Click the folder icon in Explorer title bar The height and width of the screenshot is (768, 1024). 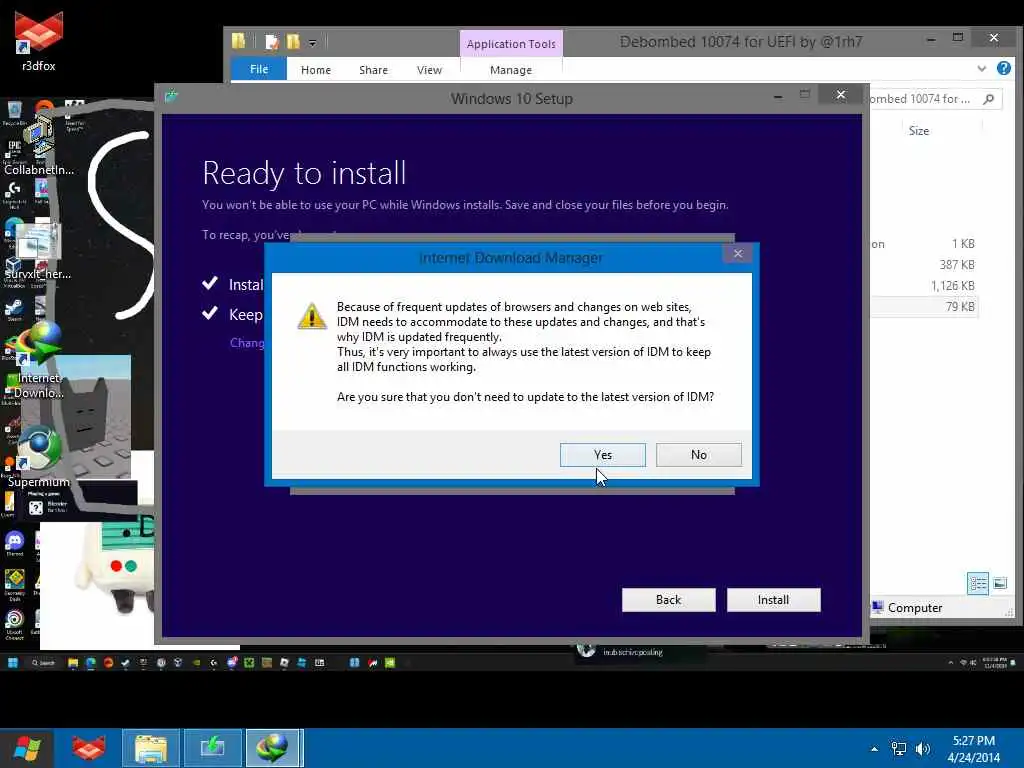[238, 42]
